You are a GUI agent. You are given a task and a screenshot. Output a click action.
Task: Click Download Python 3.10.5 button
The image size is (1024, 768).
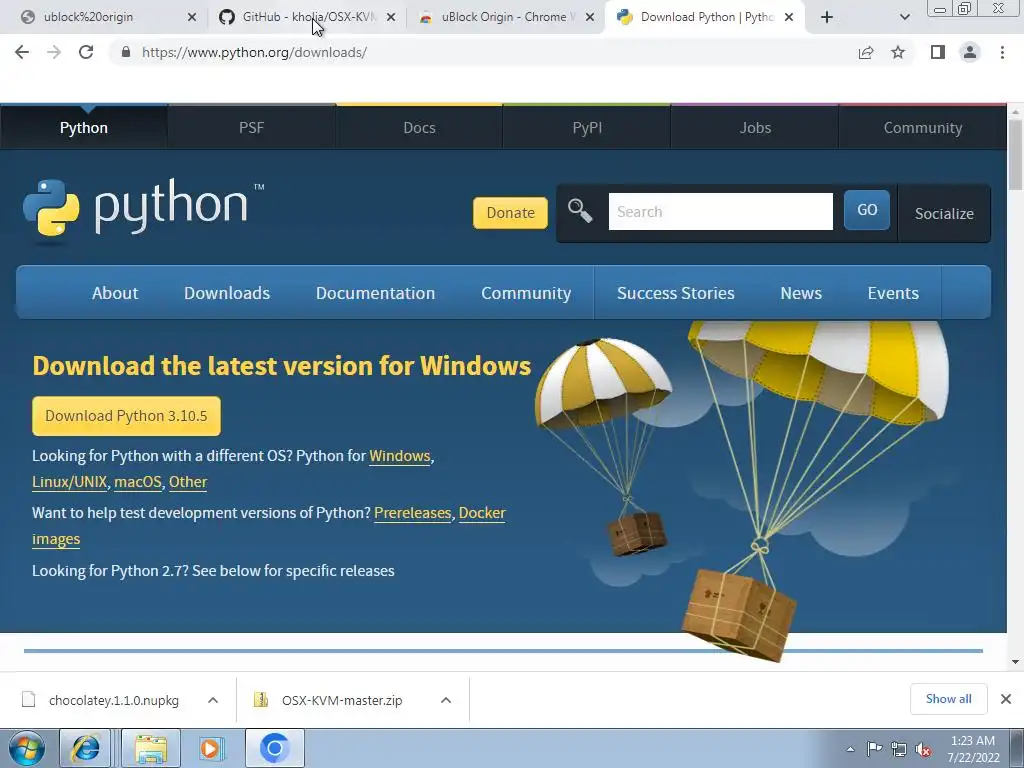[x=126, y=415]
